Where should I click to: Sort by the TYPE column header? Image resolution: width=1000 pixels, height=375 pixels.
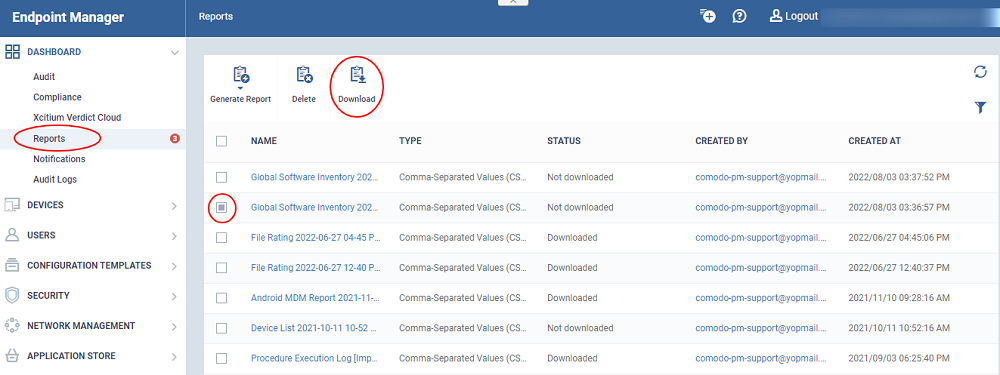(x=410, y=141)
